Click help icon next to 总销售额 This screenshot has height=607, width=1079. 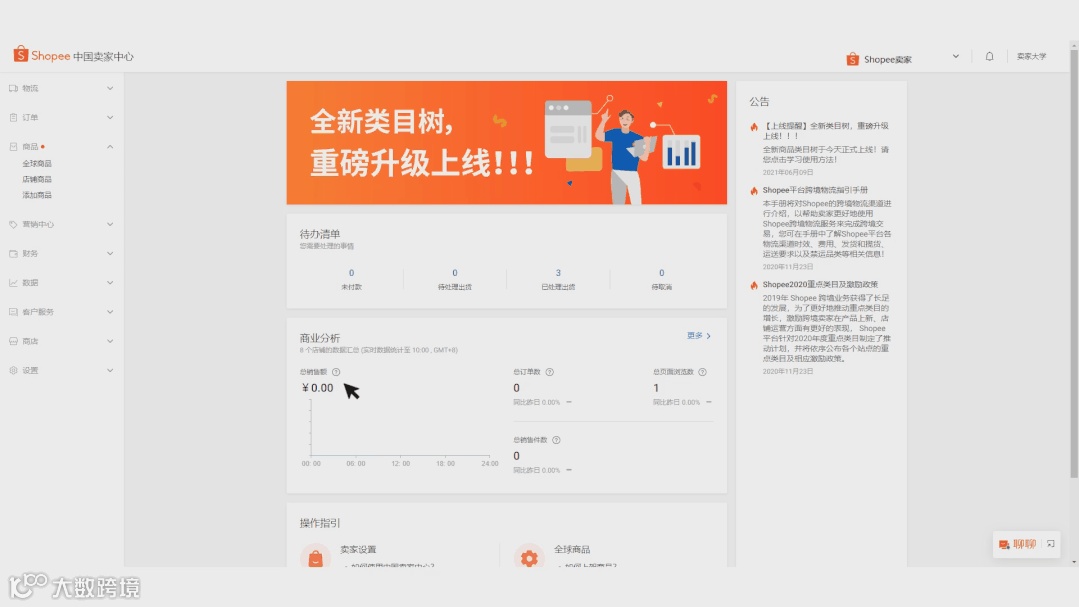(336, 372)
